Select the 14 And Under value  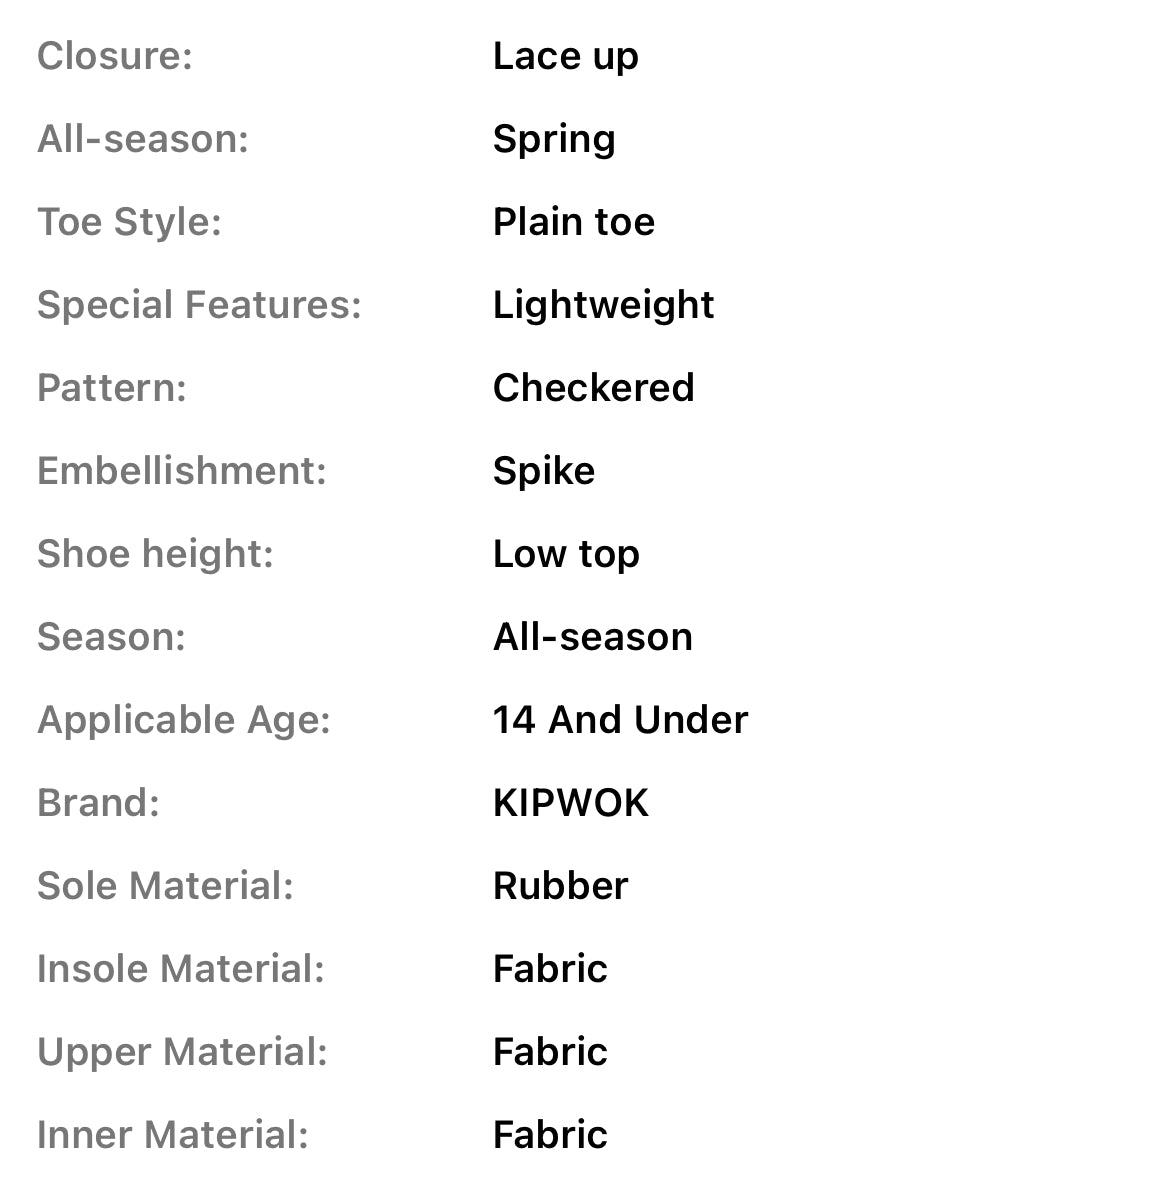click(620, 720)
